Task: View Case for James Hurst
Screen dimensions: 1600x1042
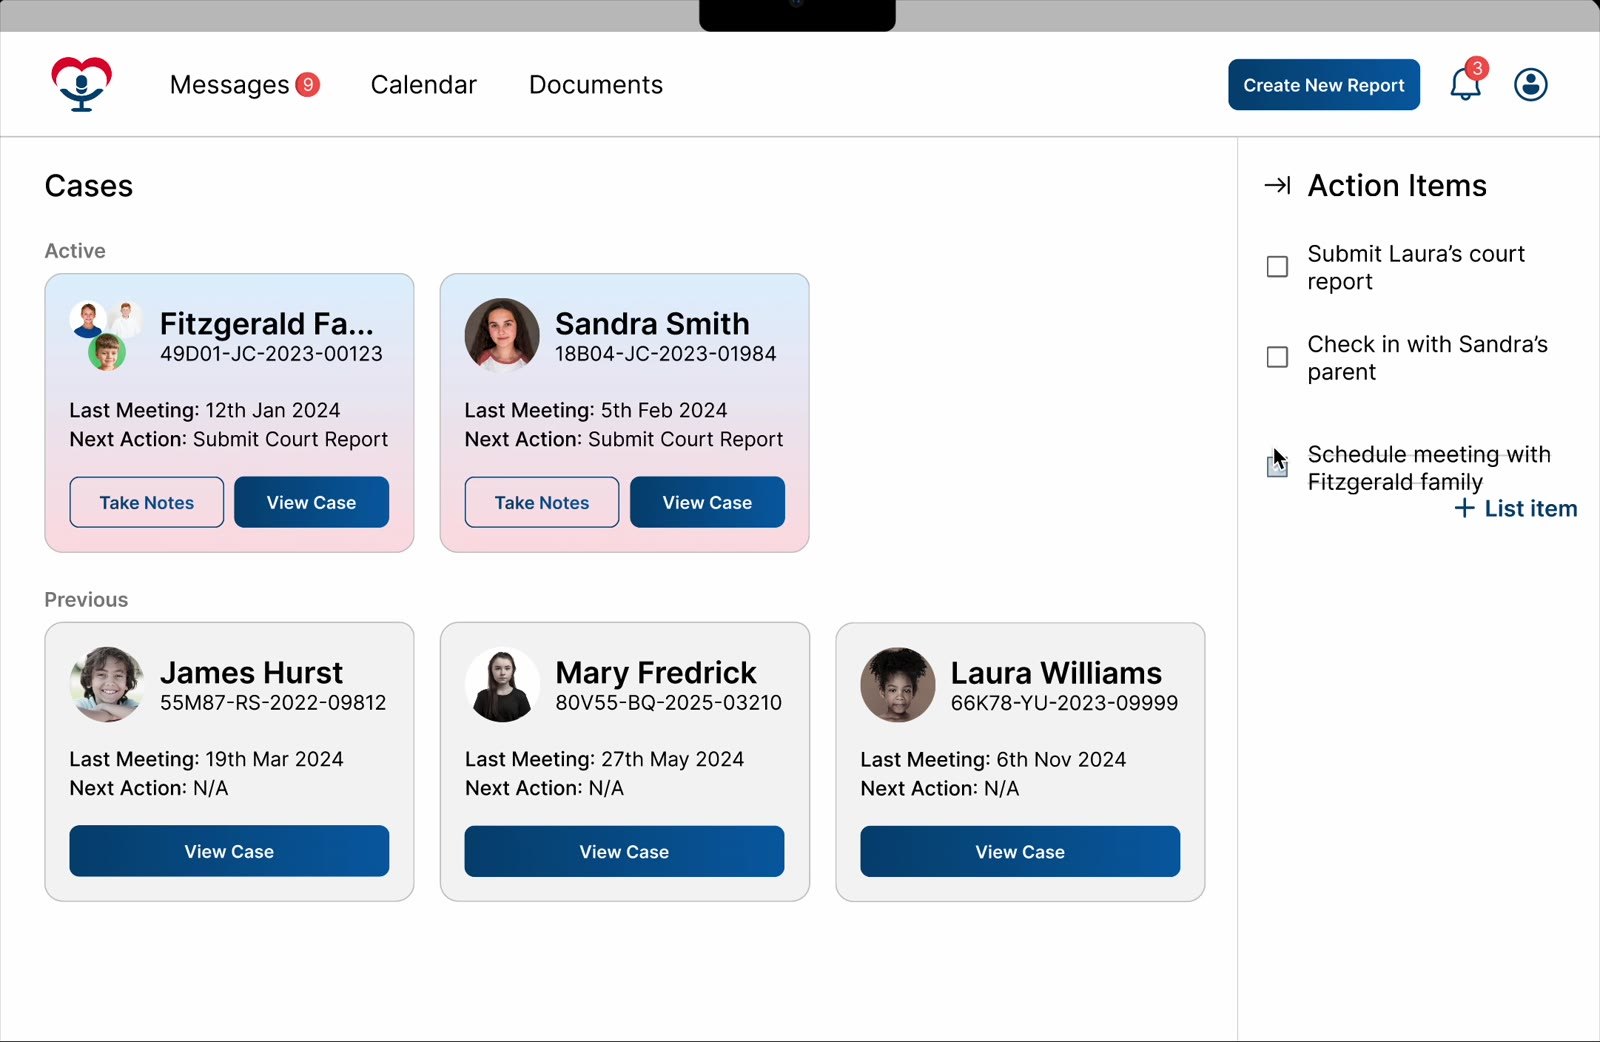Action: click(229, 851)
